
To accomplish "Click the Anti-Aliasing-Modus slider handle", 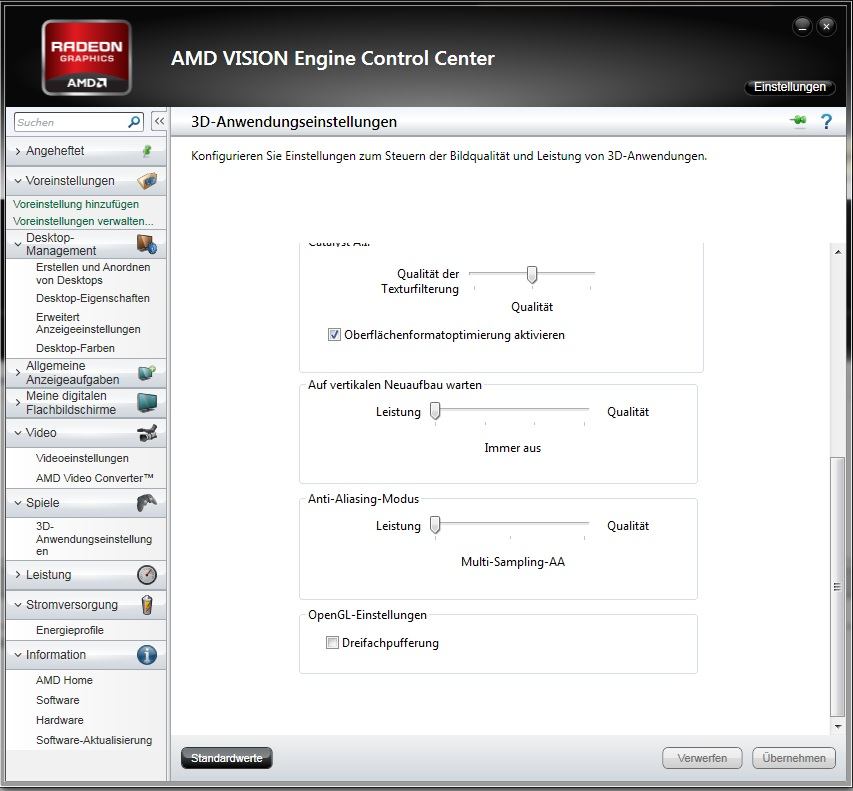I will click(x=435, y=526).
